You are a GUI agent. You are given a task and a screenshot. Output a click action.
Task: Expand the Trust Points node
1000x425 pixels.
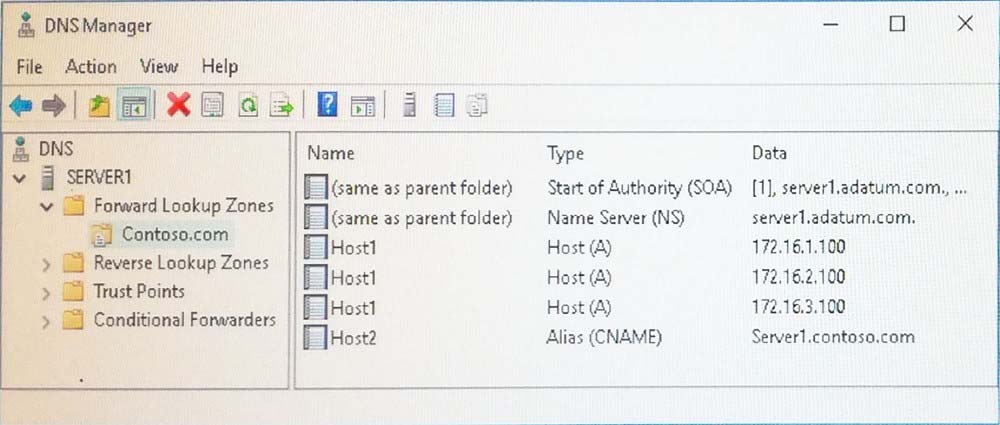pos(46,292)
